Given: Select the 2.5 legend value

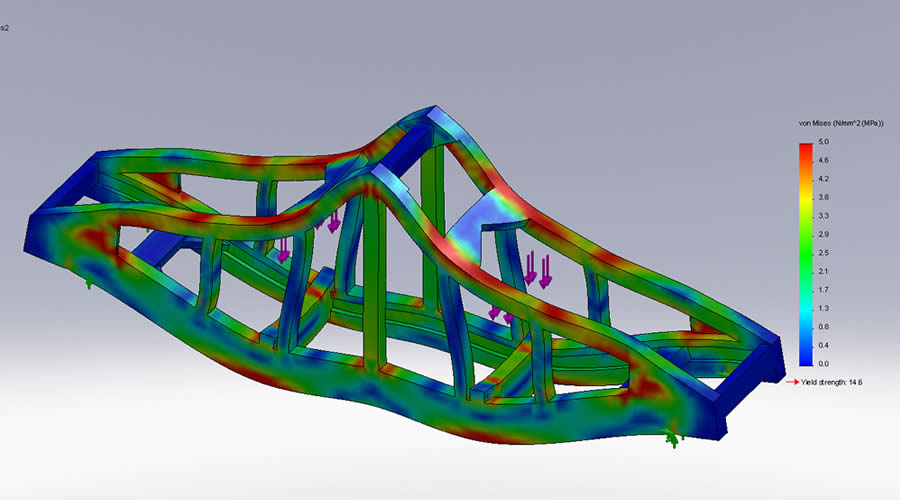Looking at the screenshot, I should pos(823,253).
